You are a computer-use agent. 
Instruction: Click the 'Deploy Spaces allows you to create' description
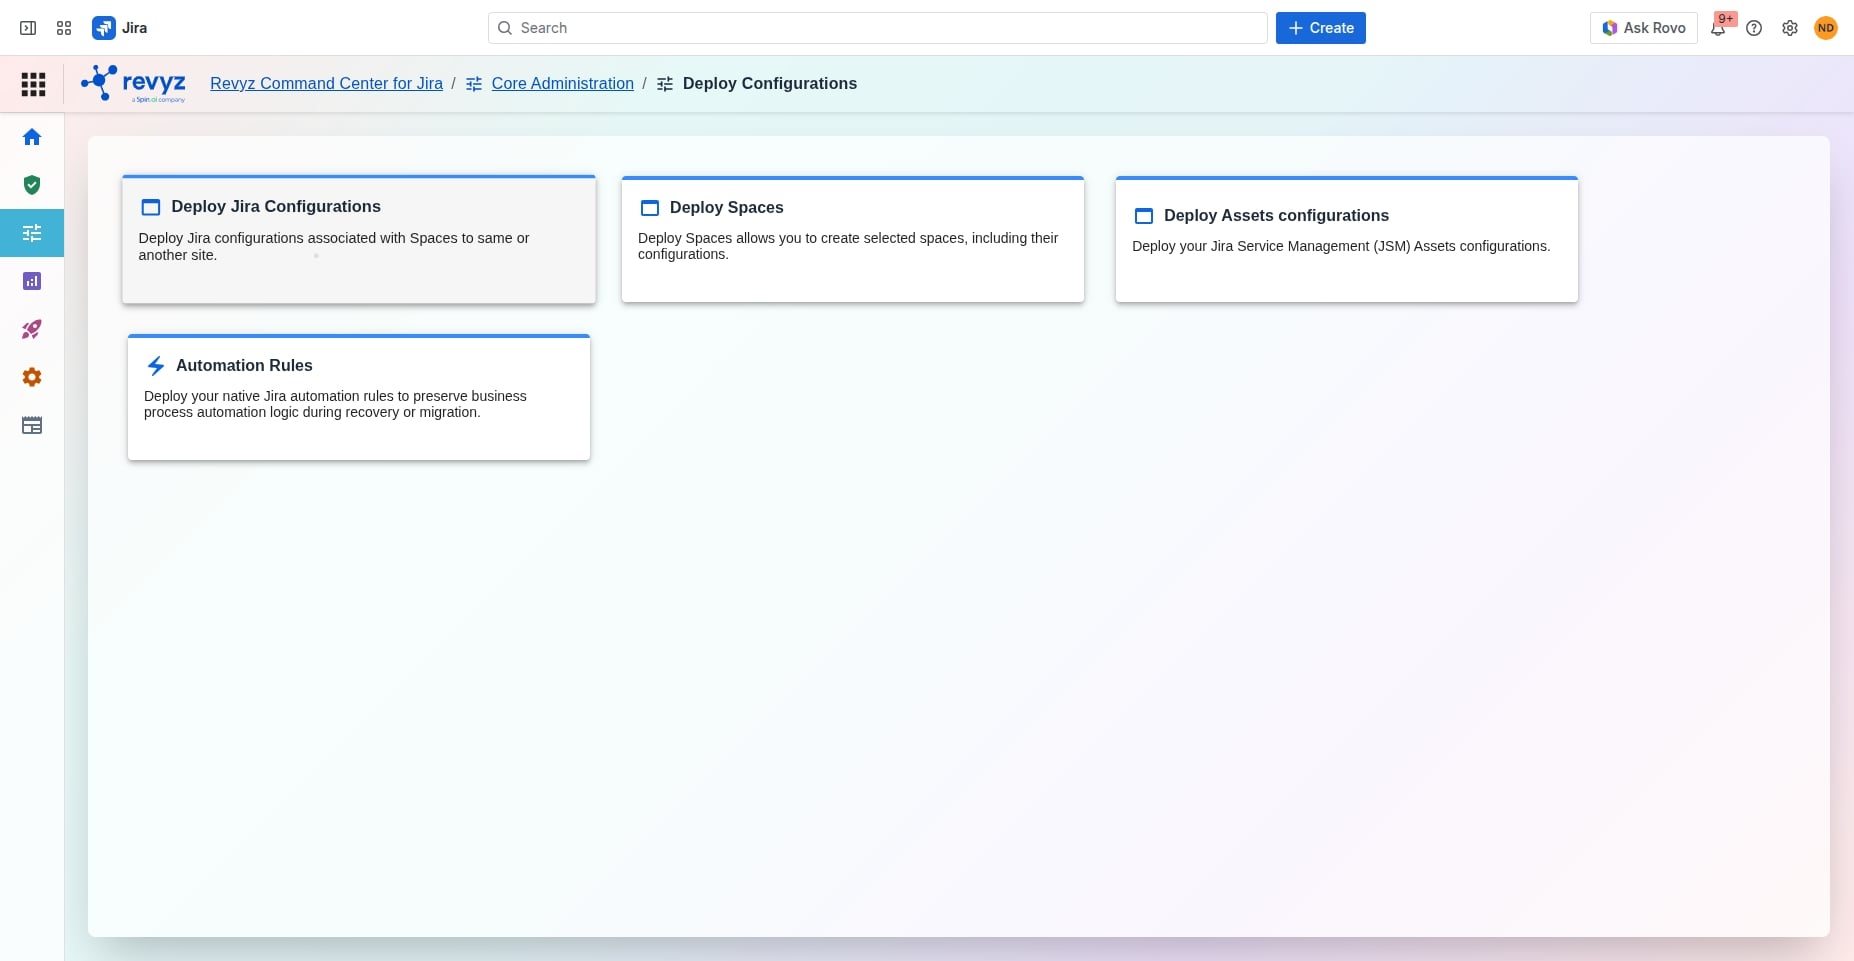click(x=848, y=246)
